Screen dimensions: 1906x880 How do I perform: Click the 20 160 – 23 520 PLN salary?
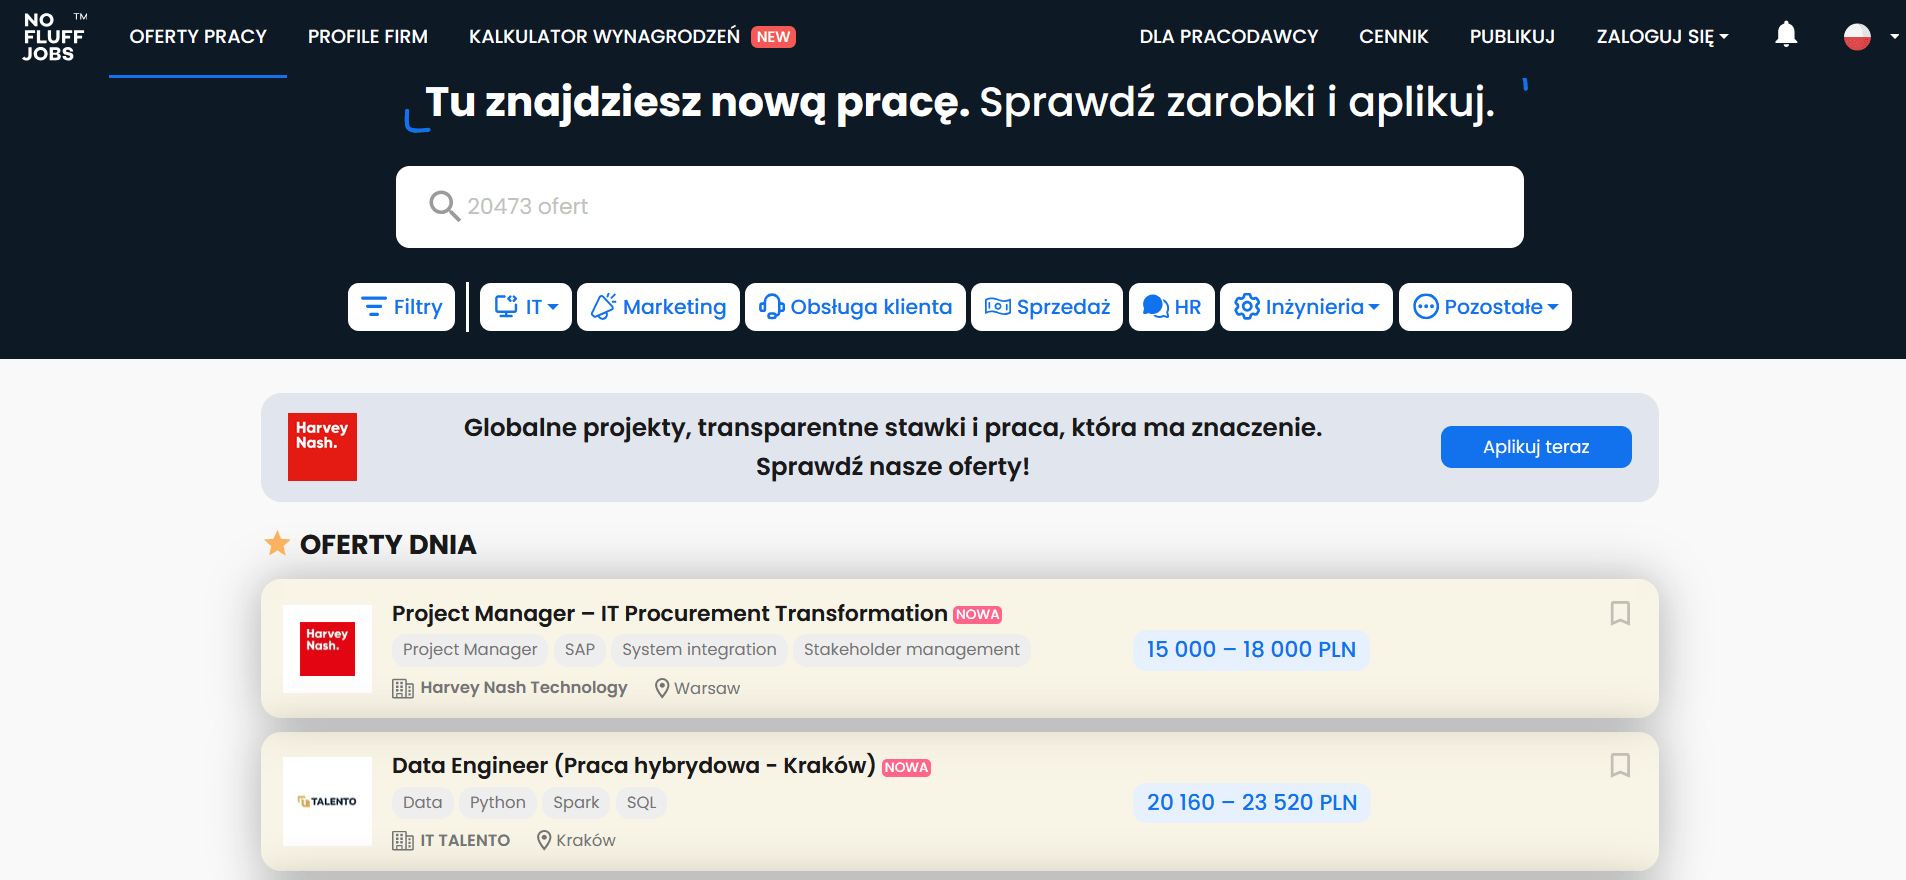[x=1252, y=803]
